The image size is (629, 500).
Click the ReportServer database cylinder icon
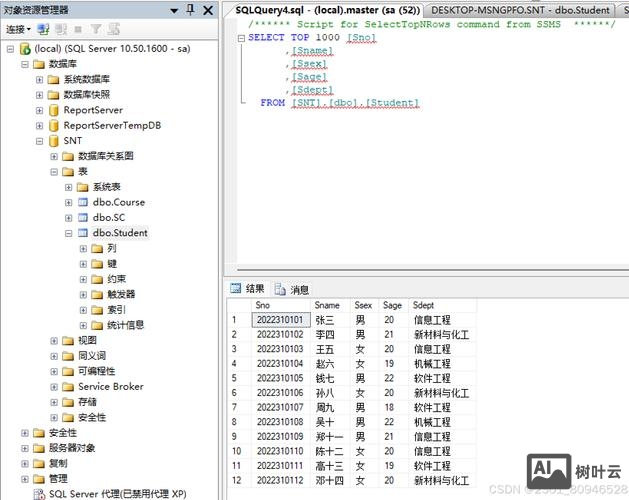click(53, 110)
